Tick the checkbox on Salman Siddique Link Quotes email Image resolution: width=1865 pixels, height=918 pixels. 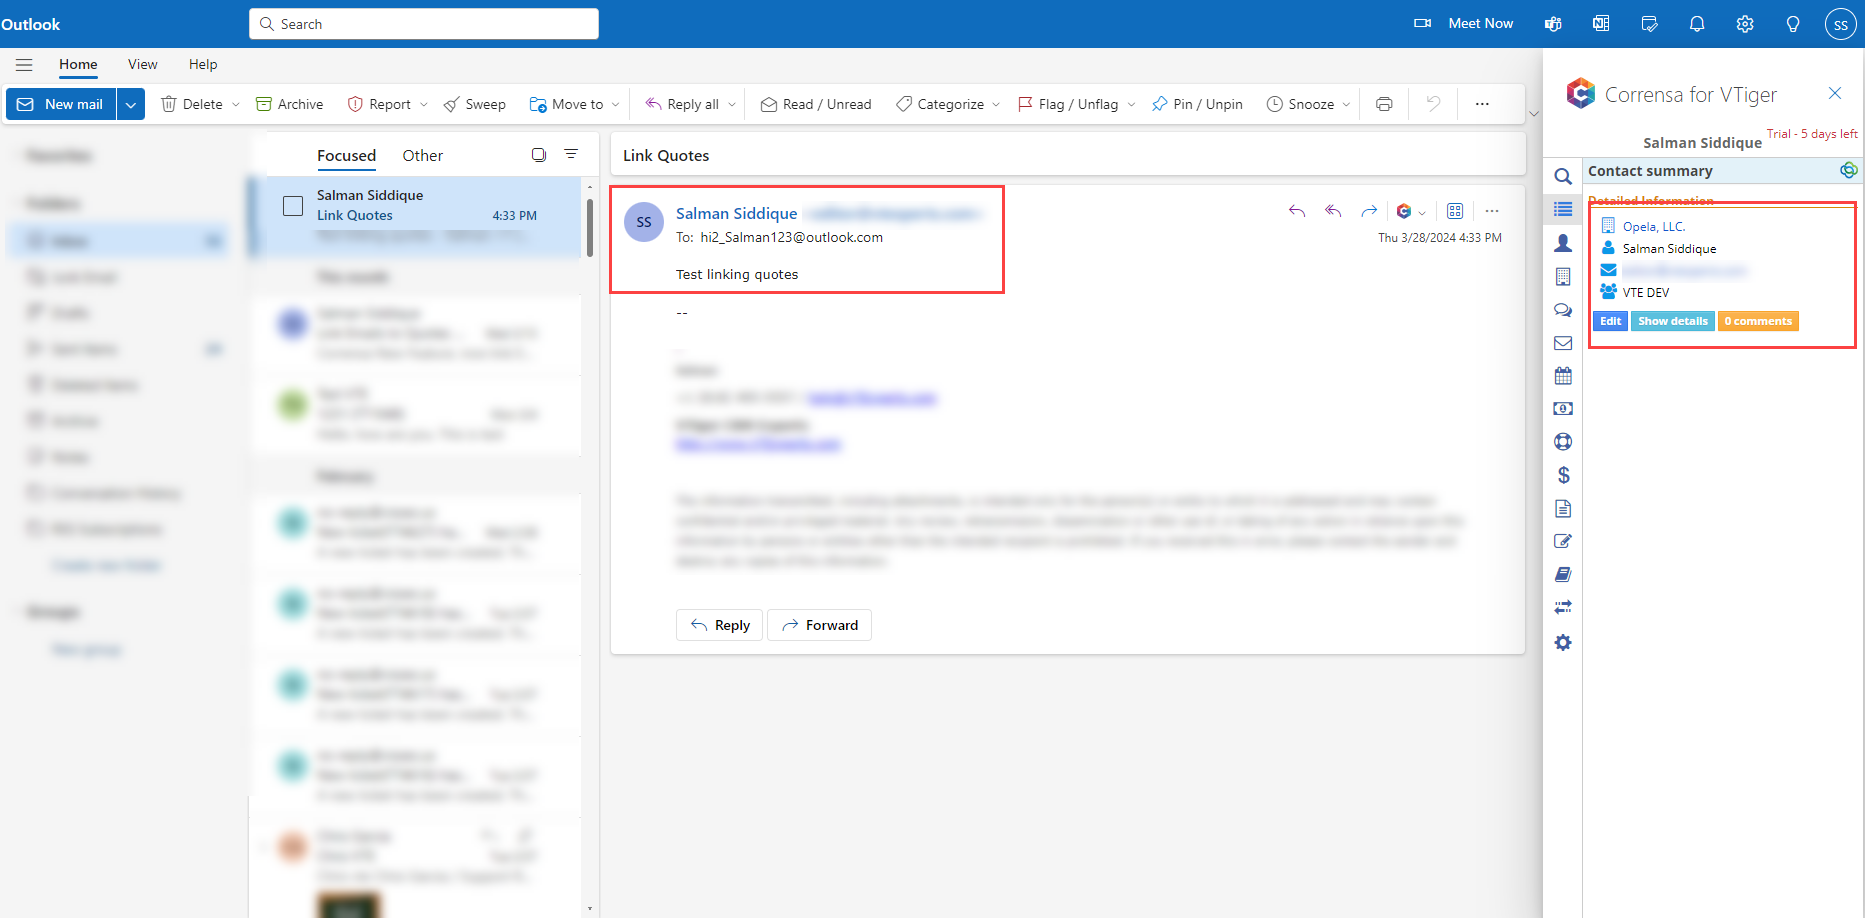tap(293, 206)
